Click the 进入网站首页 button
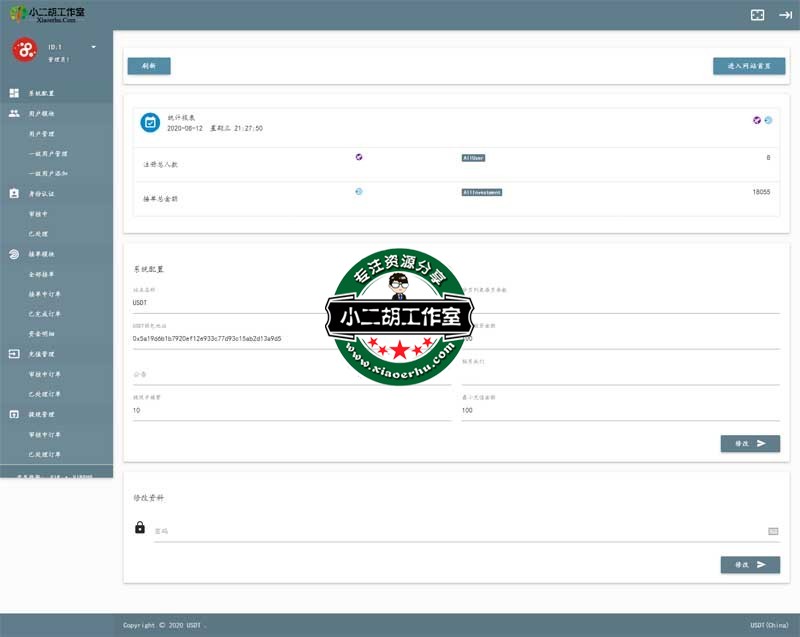The height and width of the screenshot is (637, 800). tap(748, 66)
